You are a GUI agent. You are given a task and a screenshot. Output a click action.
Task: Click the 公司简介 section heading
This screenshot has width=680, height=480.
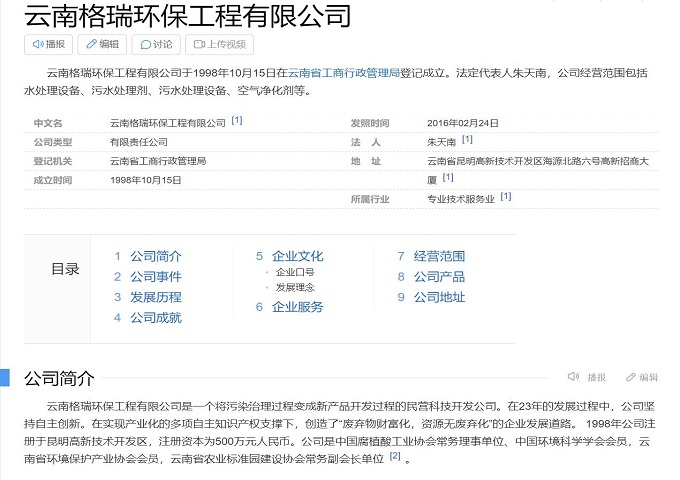coord(59,378)
